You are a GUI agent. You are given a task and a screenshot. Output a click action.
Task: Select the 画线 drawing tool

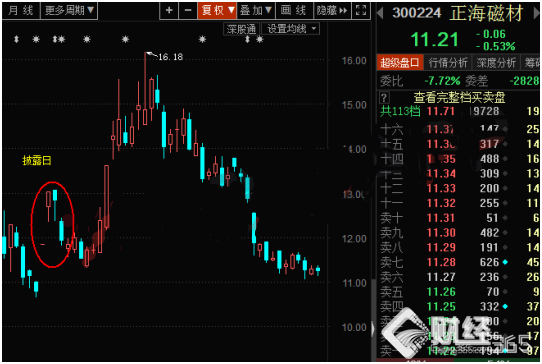(294, 10)
